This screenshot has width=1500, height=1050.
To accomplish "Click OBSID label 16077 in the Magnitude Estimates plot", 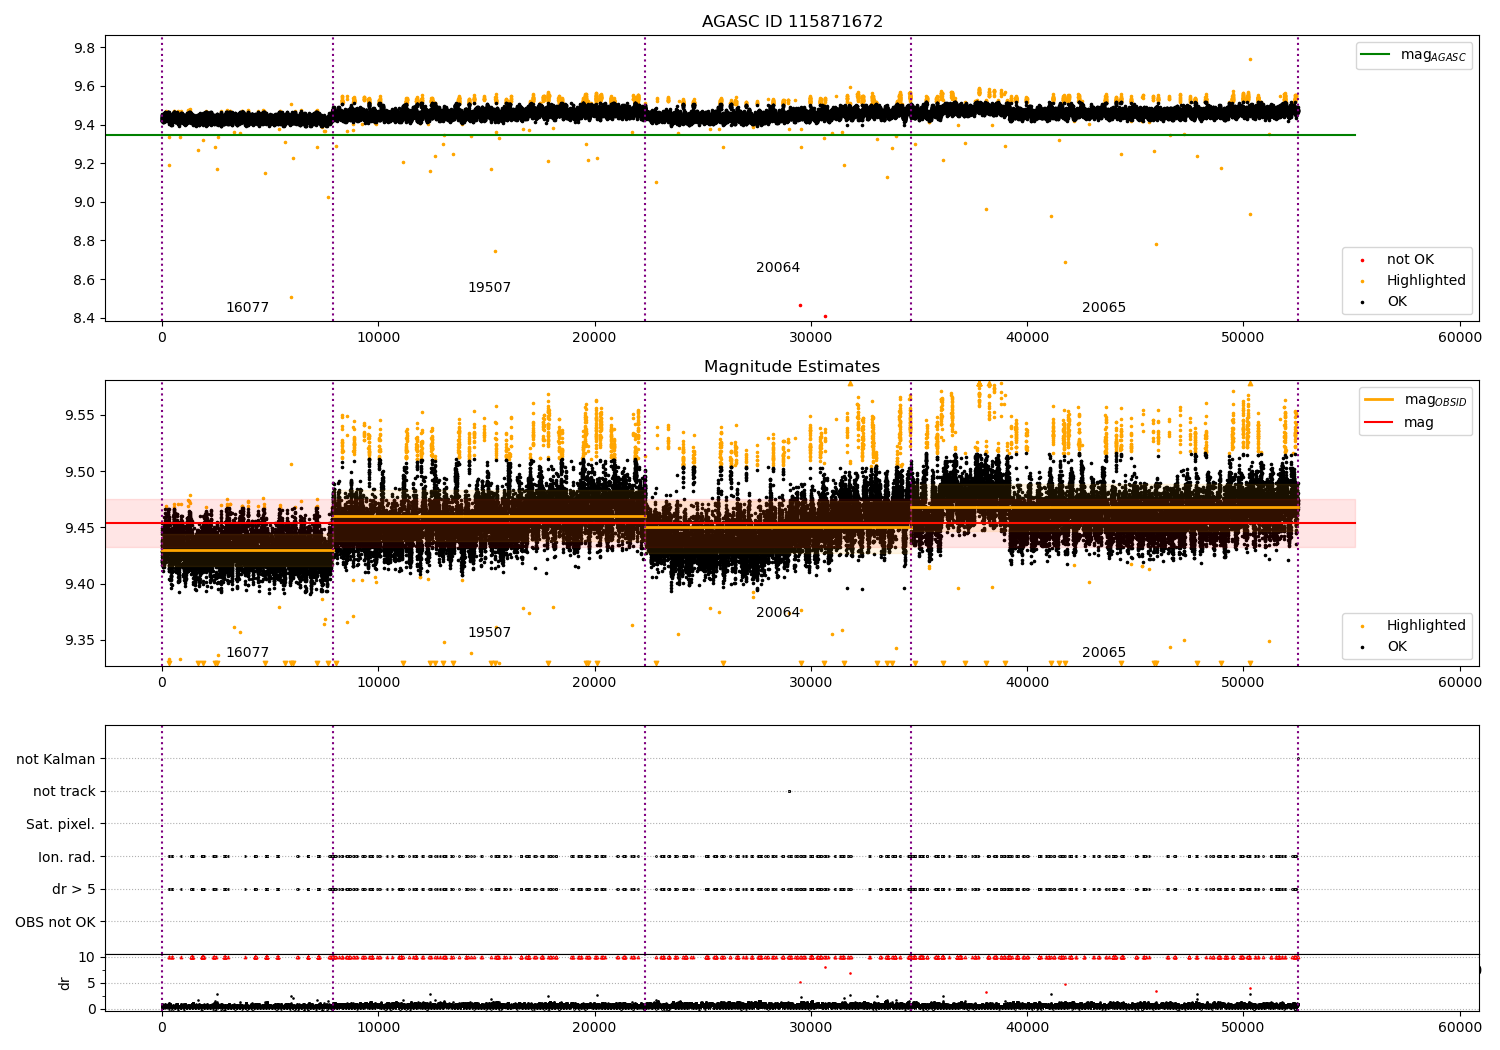I will 247,652.
